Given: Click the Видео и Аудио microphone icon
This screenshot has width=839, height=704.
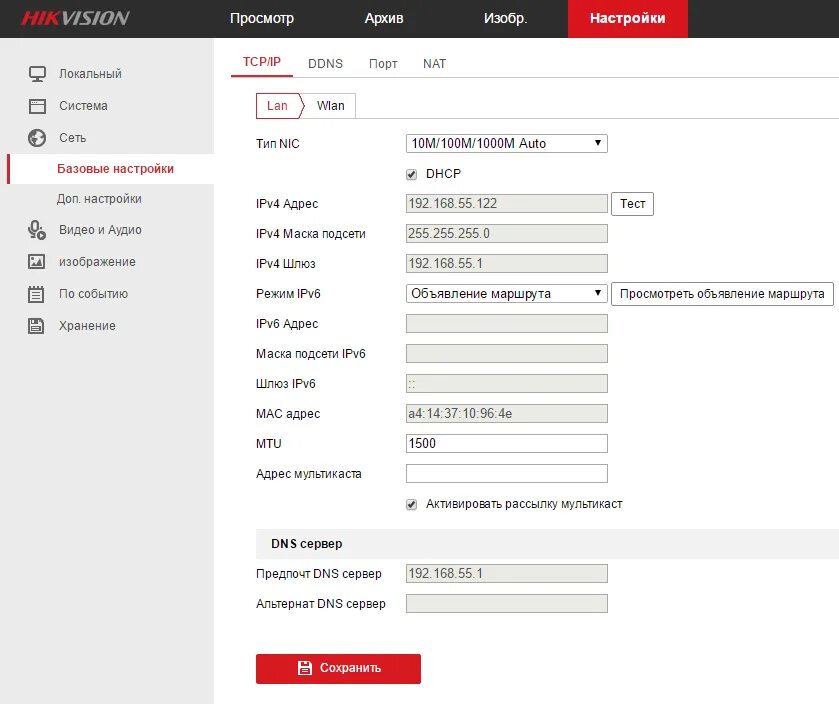Looking at the screenshot, I should coord(37,230).
